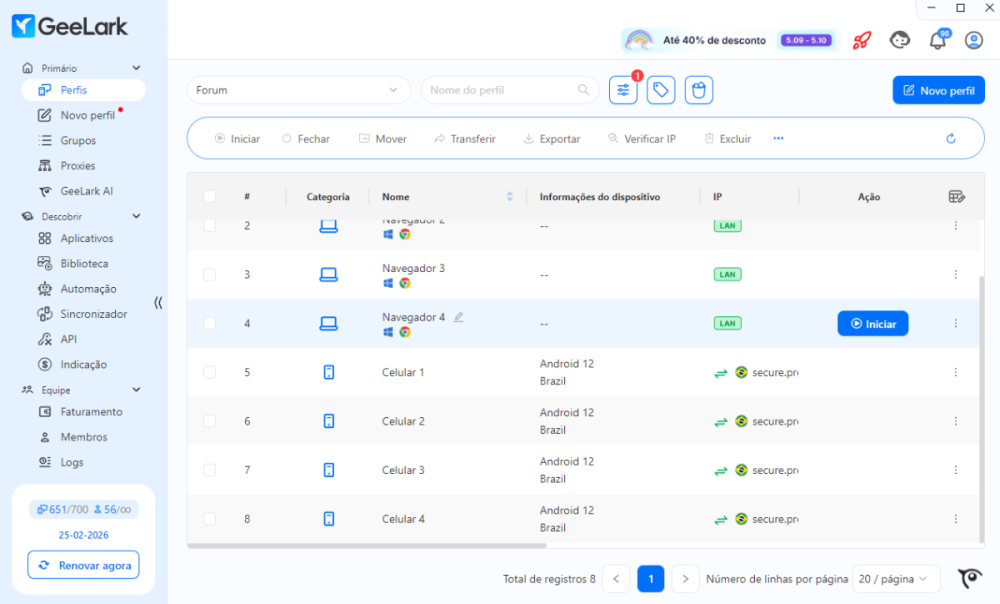Click Verificar IP in toolbar
The height and width of the screenshot is (604, 1000).
coord(642,138)
